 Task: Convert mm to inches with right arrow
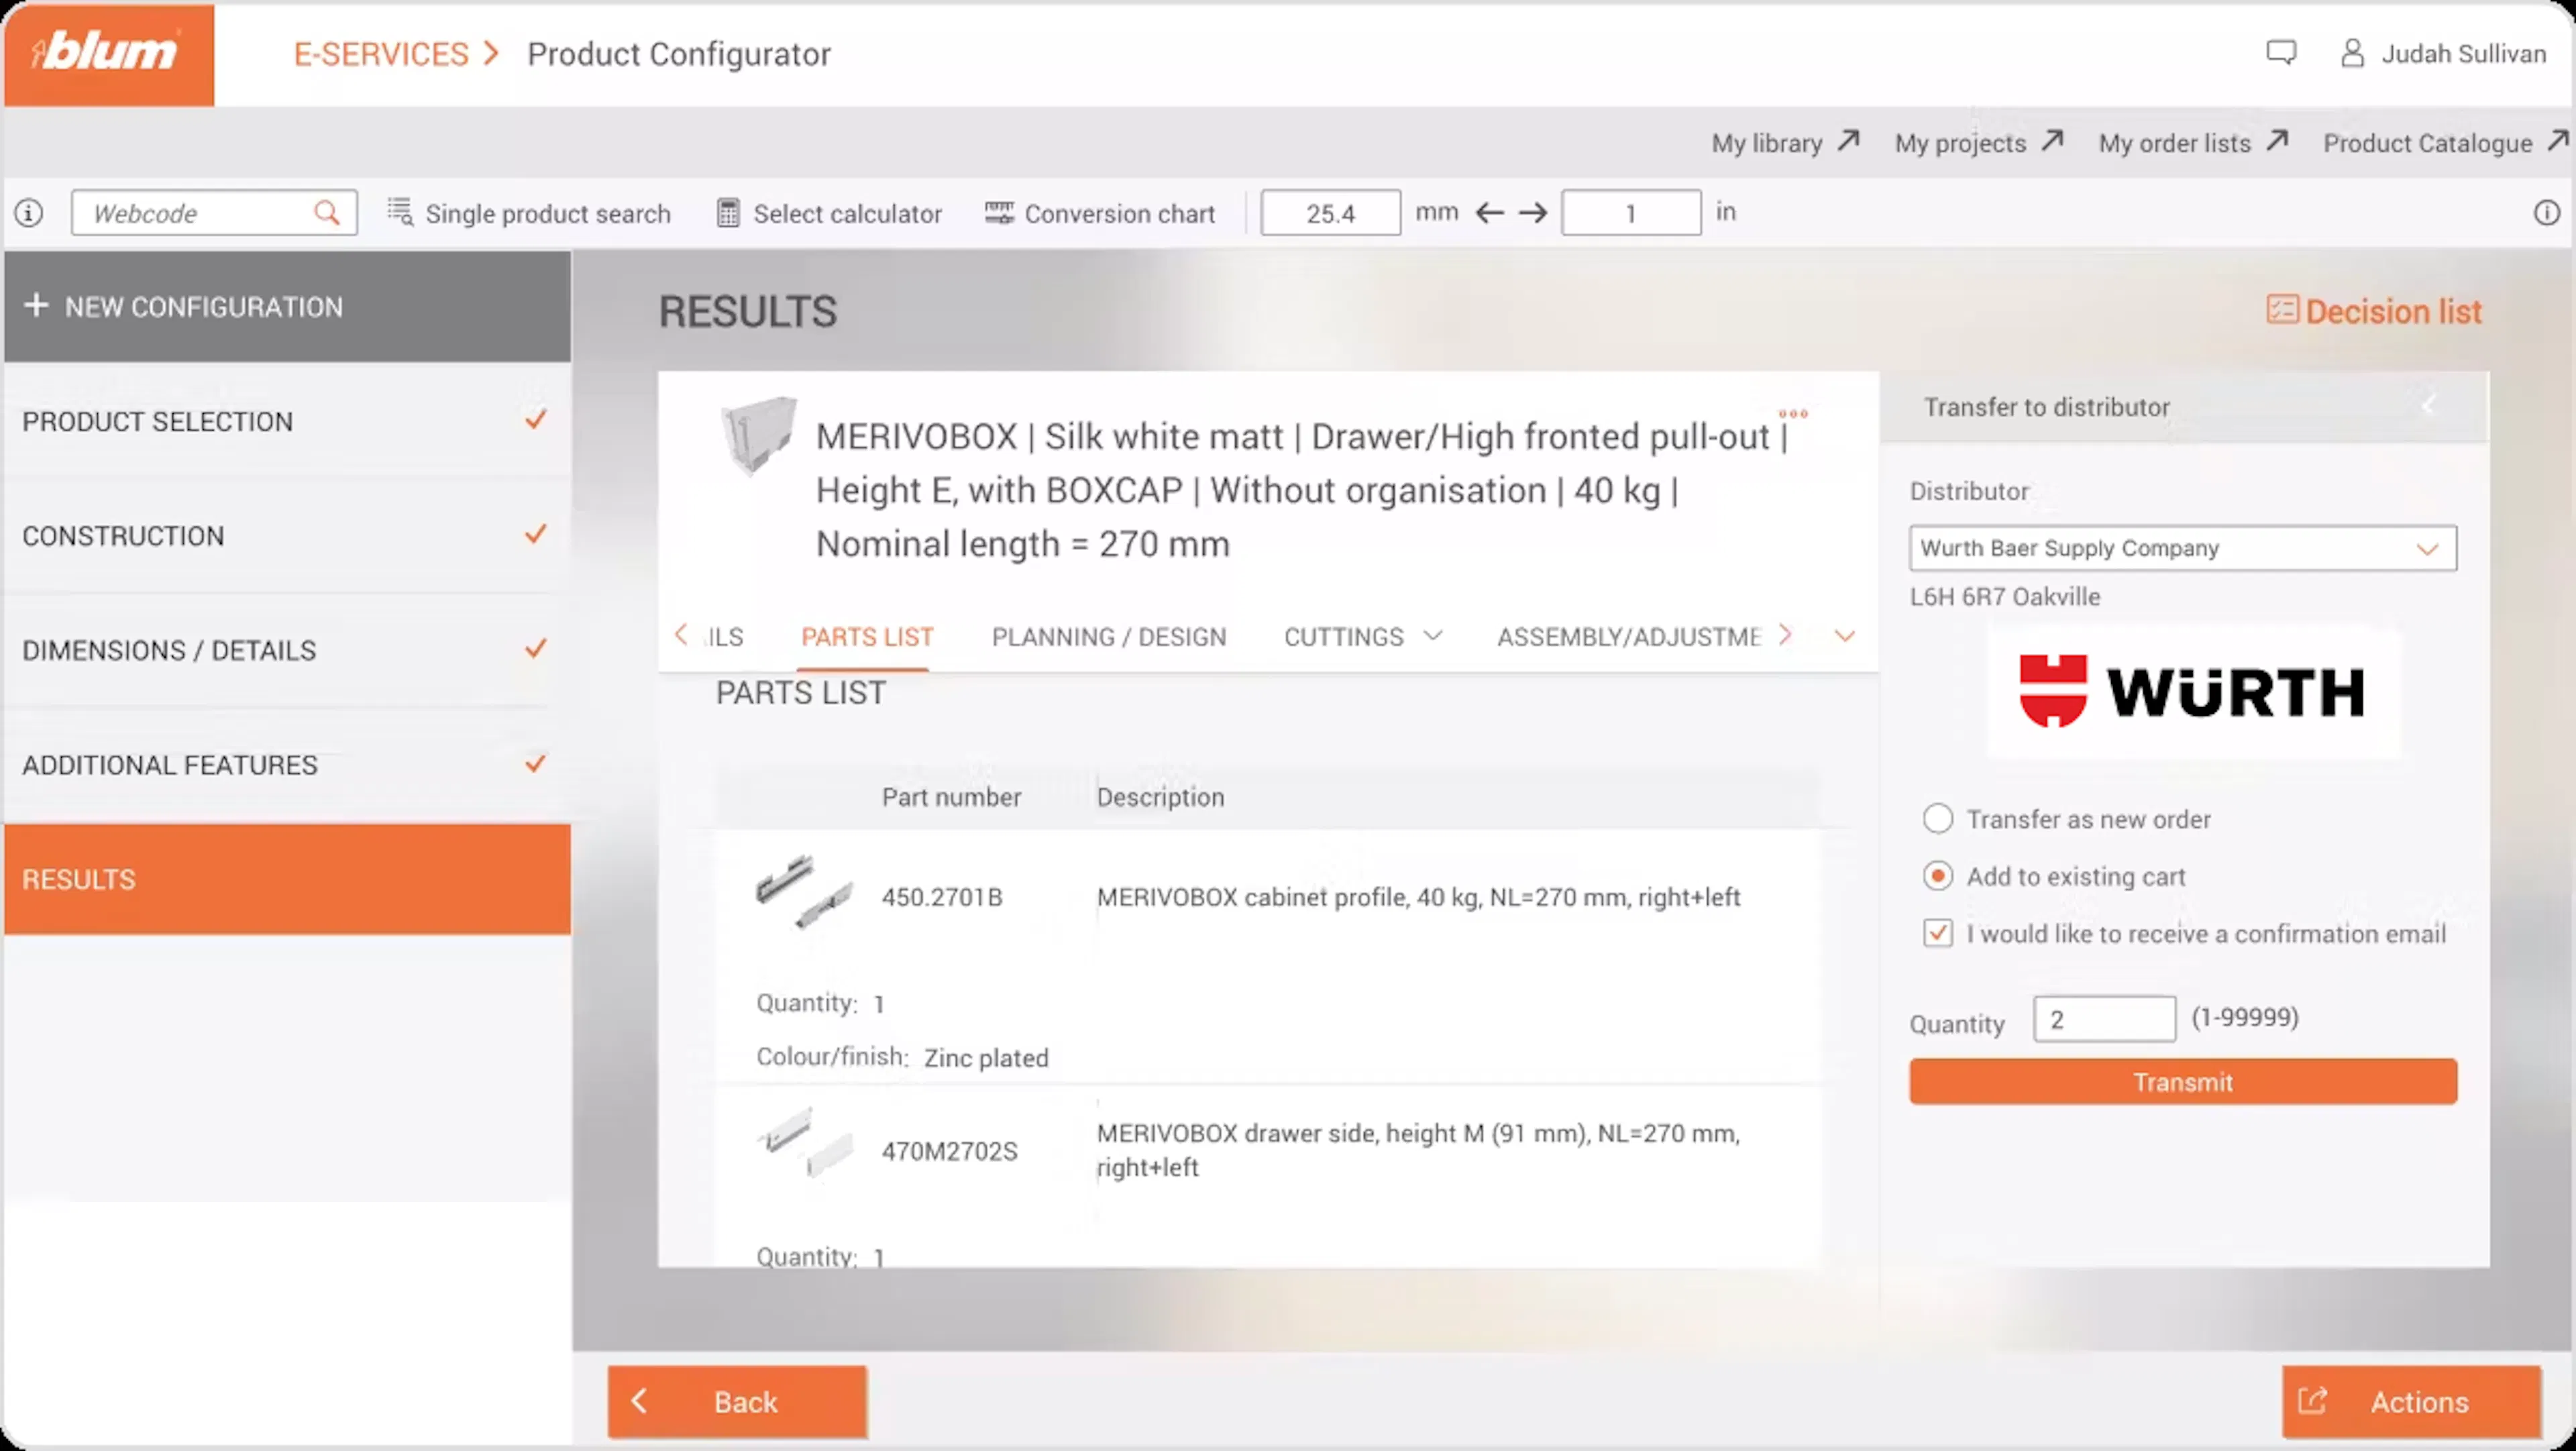pyautogui.click(x=1533, y=213)
